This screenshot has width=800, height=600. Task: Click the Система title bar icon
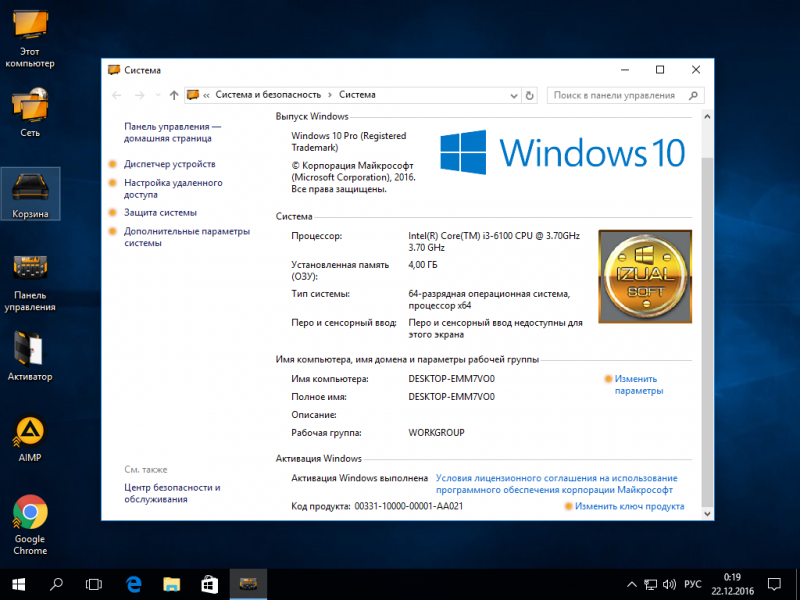click(114, 70)
